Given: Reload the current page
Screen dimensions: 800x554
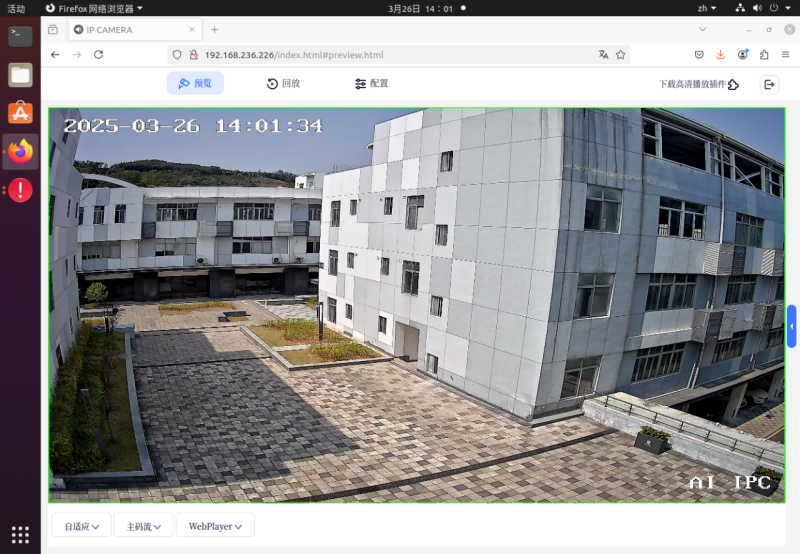Looking at the screenshot, I should [98, 55].
